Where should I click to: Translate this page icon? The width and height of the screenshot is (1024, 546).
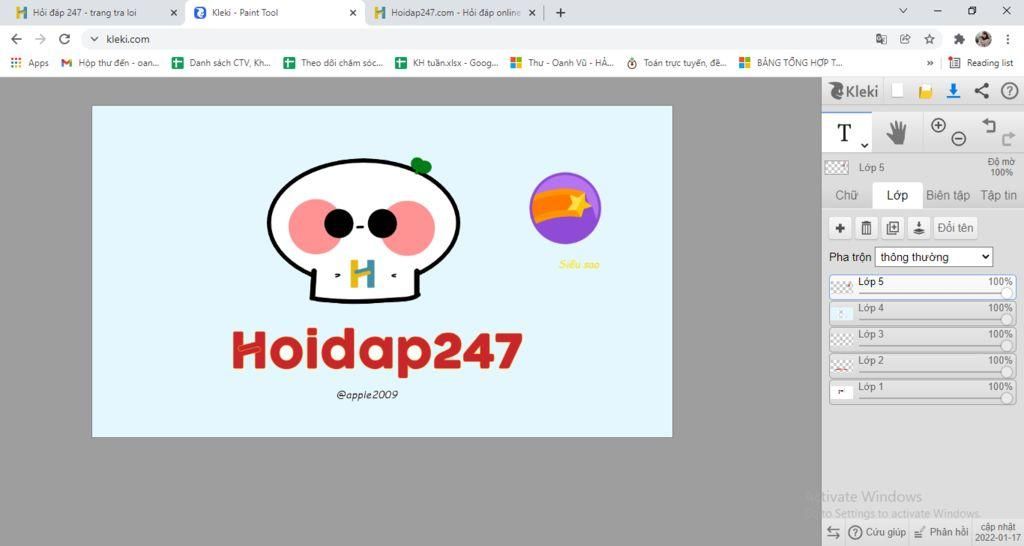881,39
